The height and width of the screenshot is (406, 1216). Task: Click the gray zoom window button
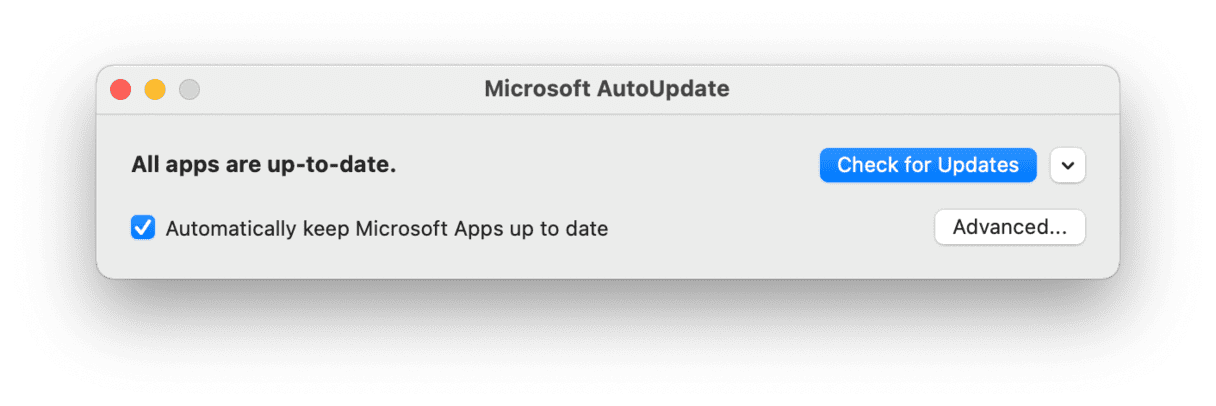coord(189,90)
